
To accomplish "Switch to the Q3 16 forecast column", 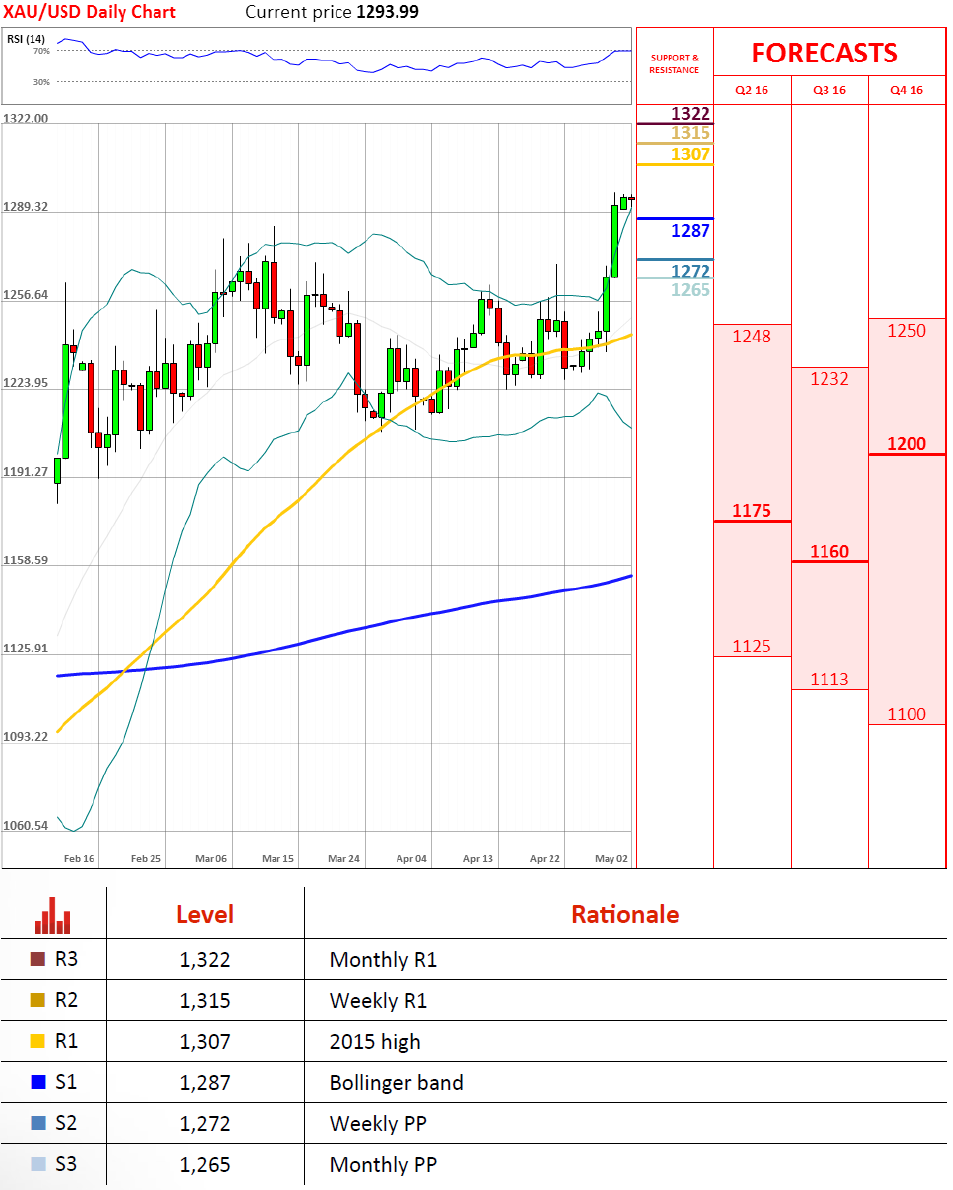I will (829, 90).
